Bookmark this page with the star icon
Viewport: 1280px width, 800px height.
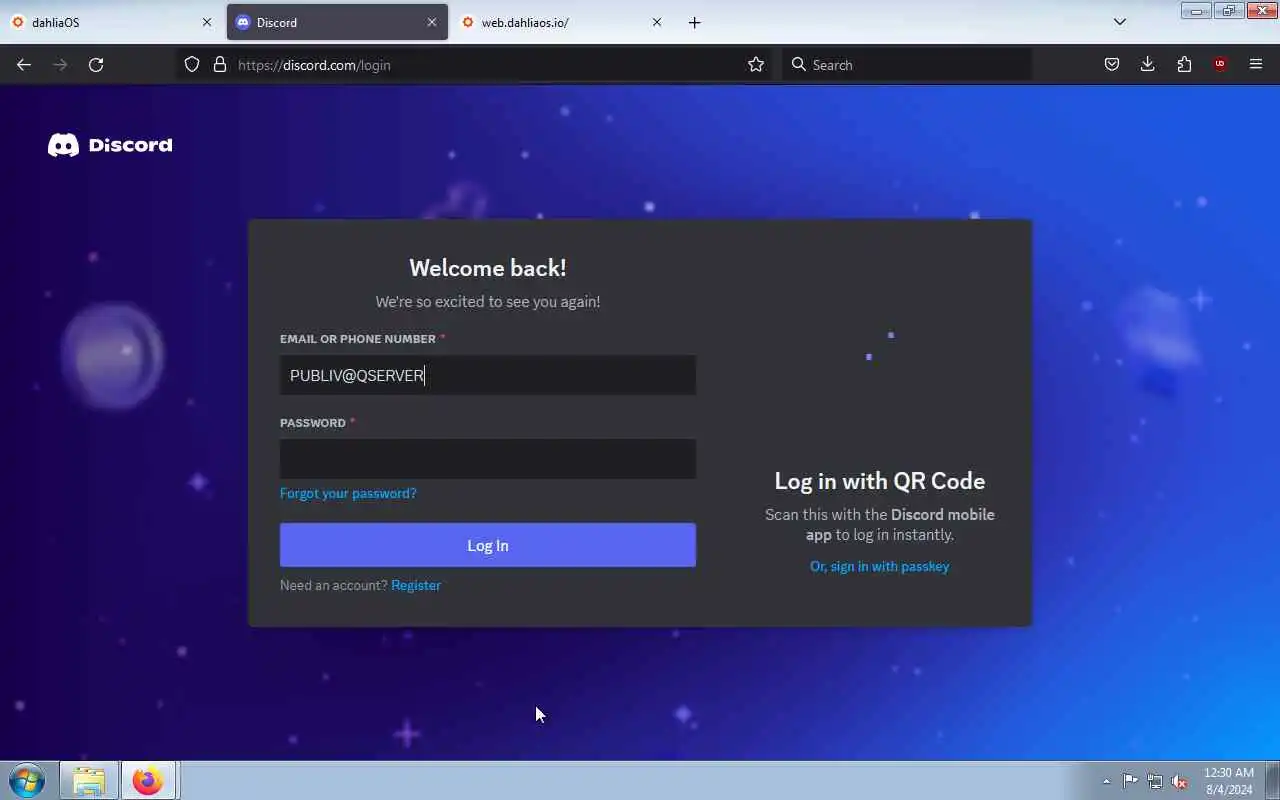[x=756, y=64]
